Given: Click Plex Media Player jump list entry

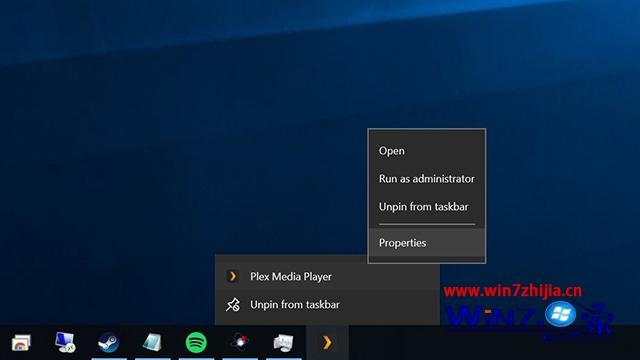Looking at the screenshot, I should (x=327, y=277).
